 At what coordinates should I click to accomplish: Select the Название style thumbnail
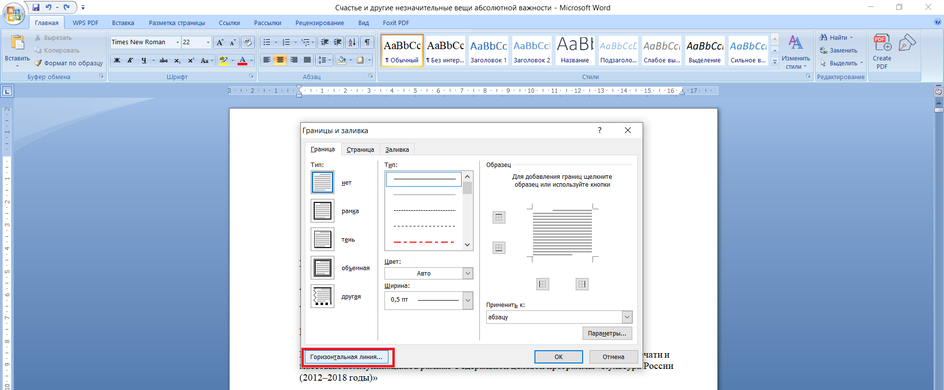coord(574,51)
